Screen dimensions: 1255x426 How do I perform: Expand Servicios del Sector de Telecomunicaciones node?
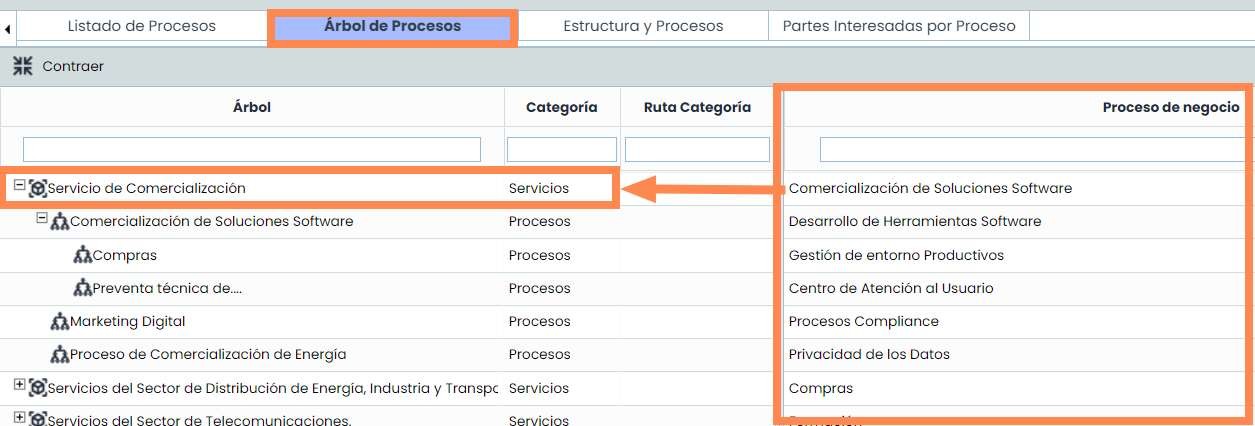[x=19, y=418]
